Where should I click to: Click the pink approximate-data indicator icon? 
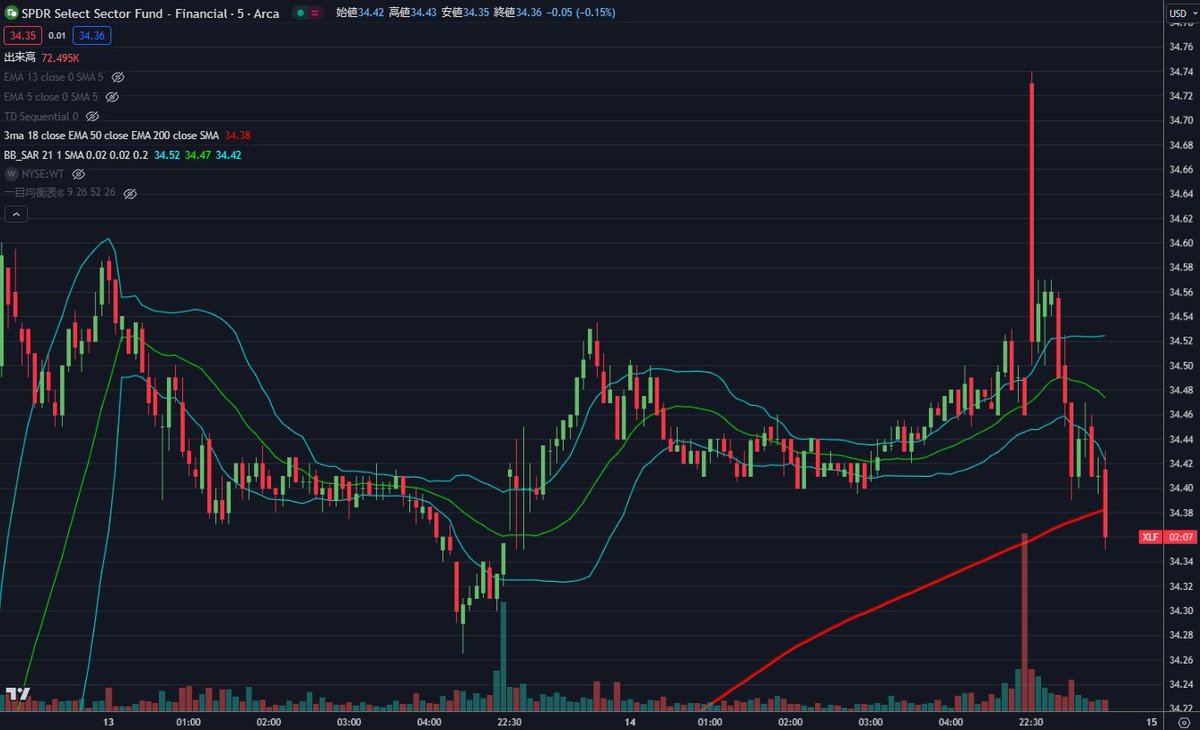(x=316, y=13)
